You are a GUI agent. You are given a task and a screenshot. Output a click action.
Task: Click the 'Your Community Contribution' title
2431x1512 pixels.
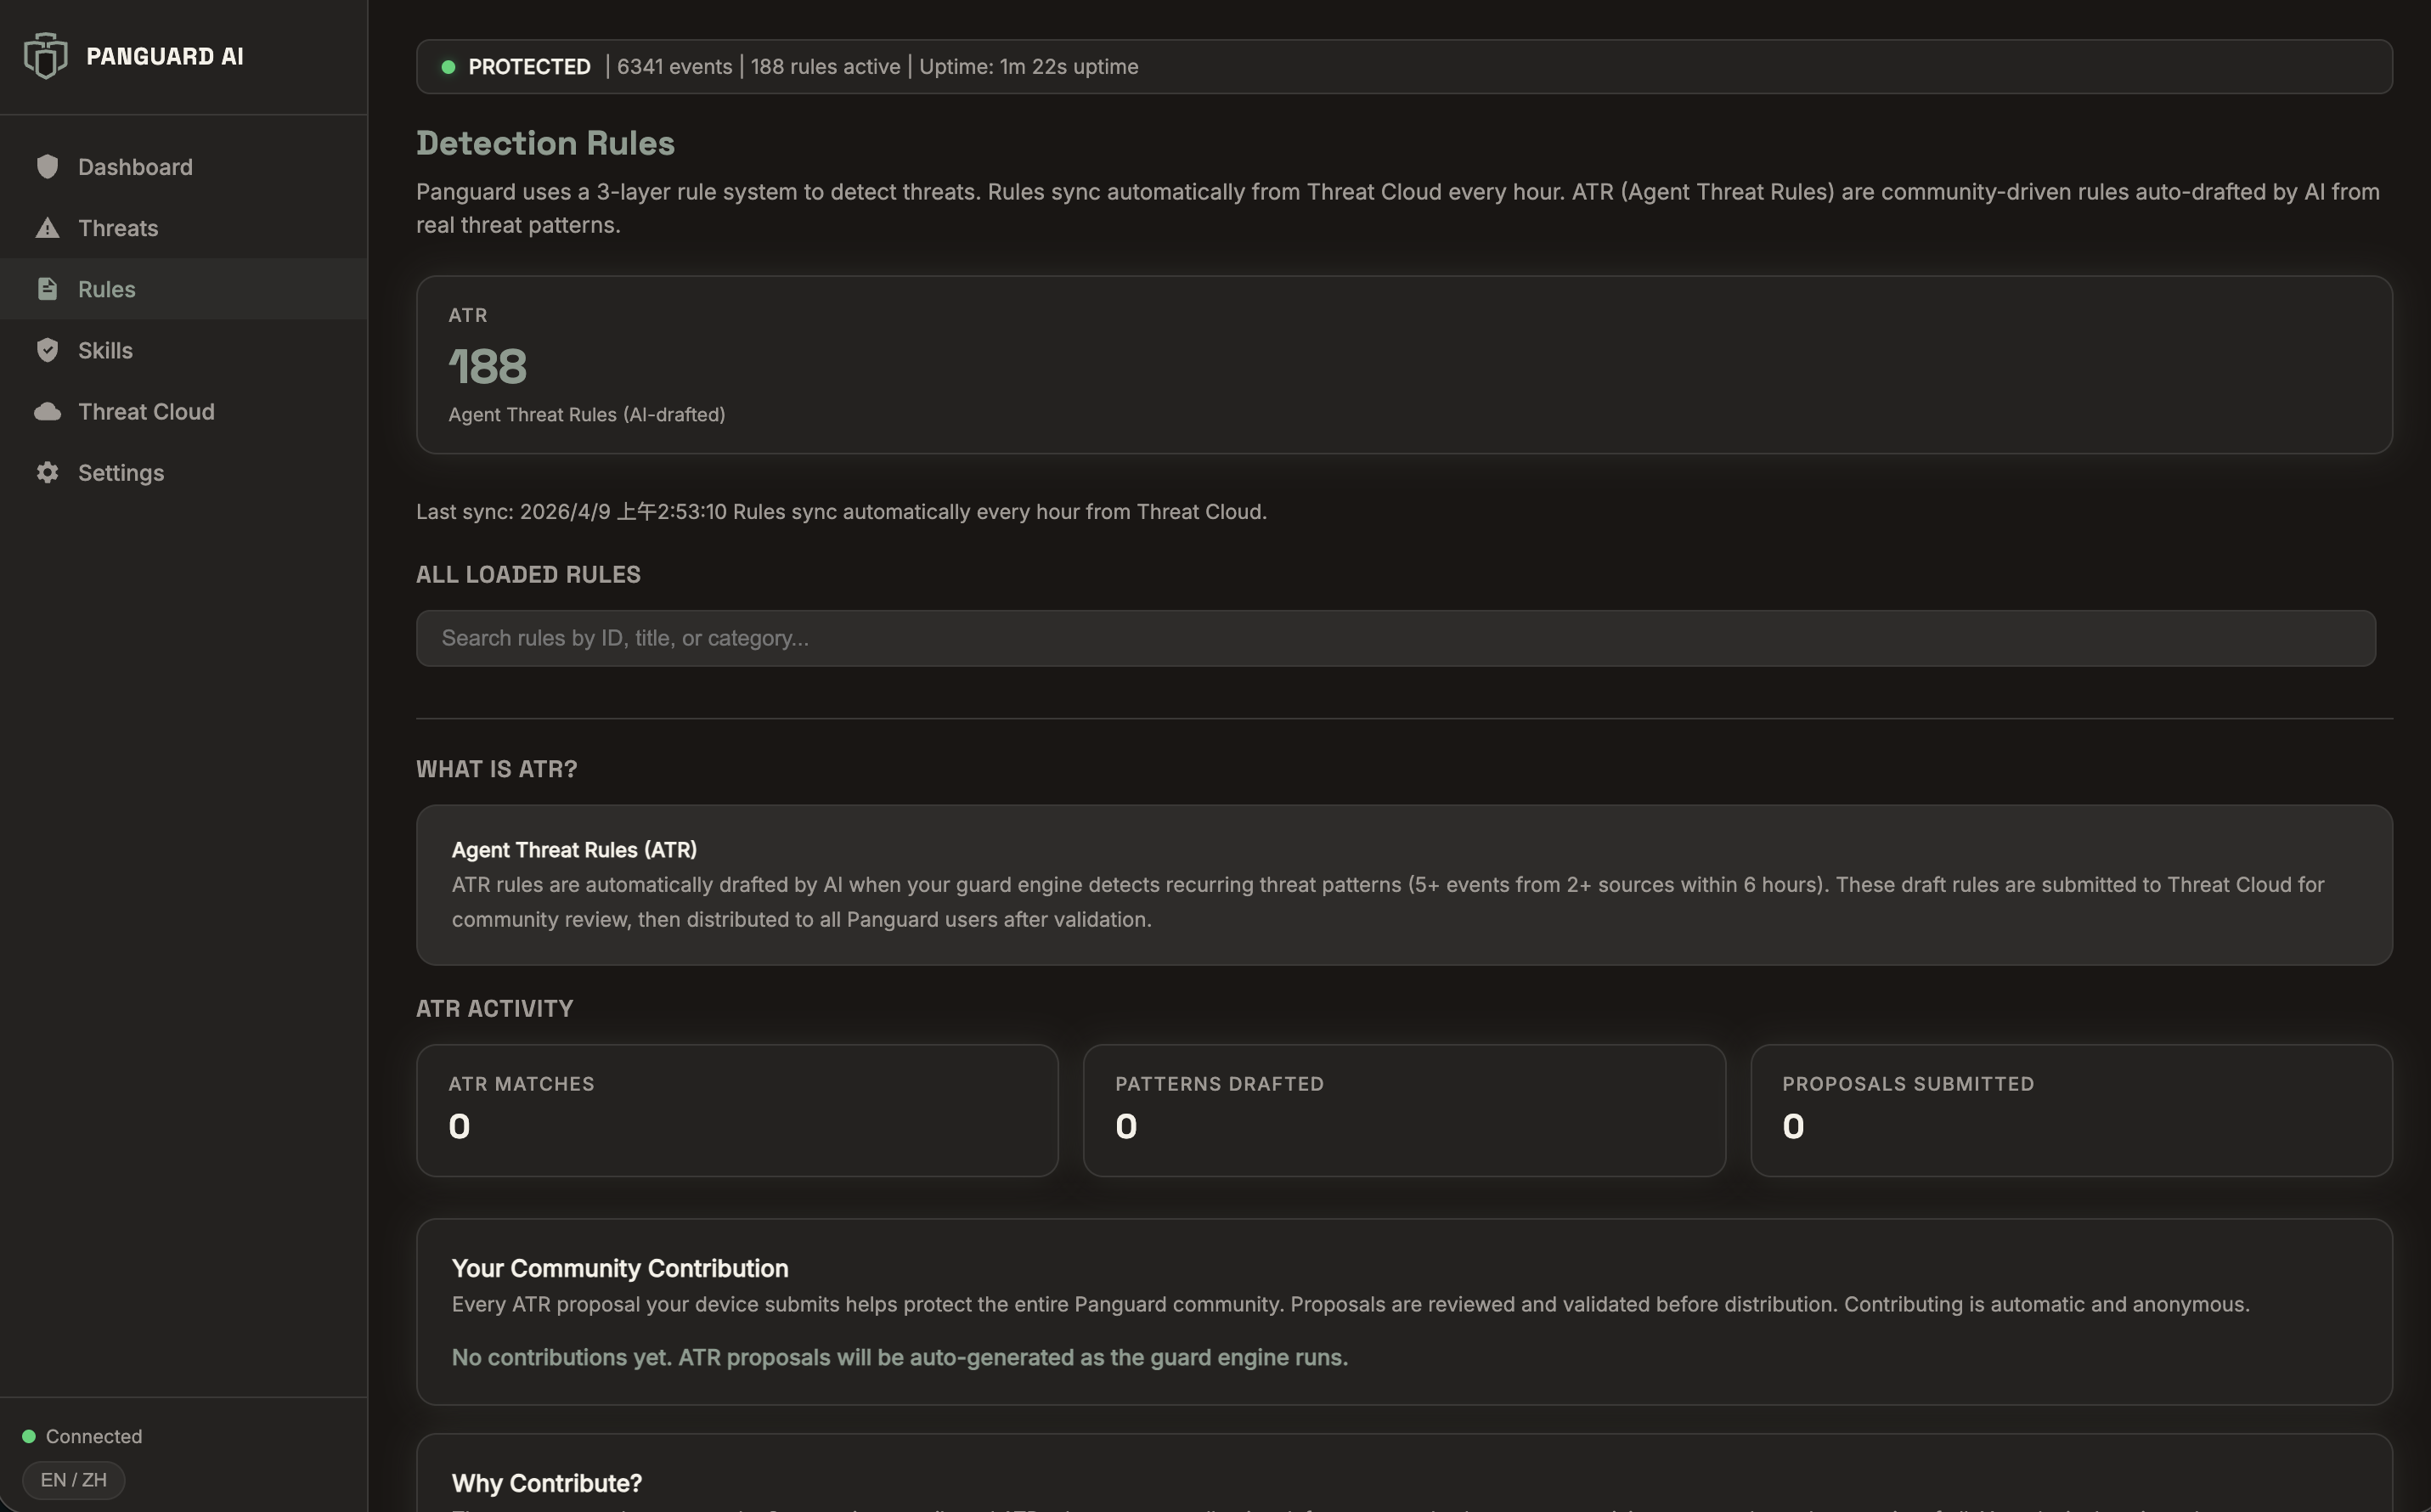[x=620, y=1269]
